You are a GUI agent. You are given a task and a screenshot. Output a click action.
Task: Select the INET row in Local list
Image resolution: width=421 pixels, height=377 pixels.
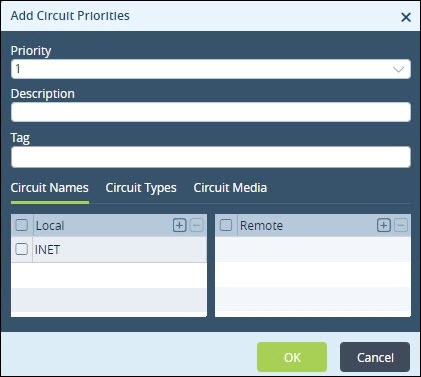[x=109, y=249]
